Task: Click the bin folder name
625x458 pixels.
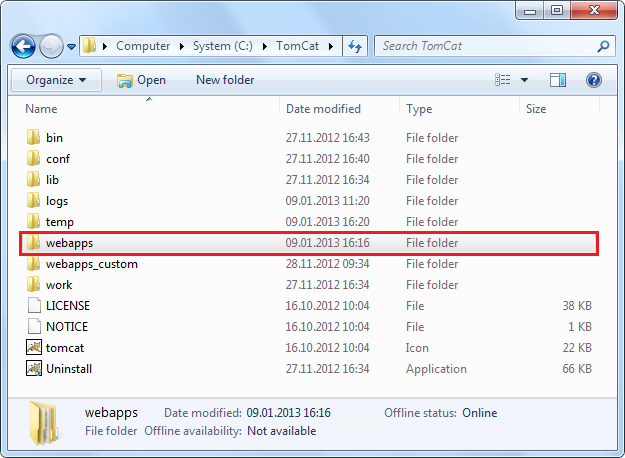Action: point(54,138)
